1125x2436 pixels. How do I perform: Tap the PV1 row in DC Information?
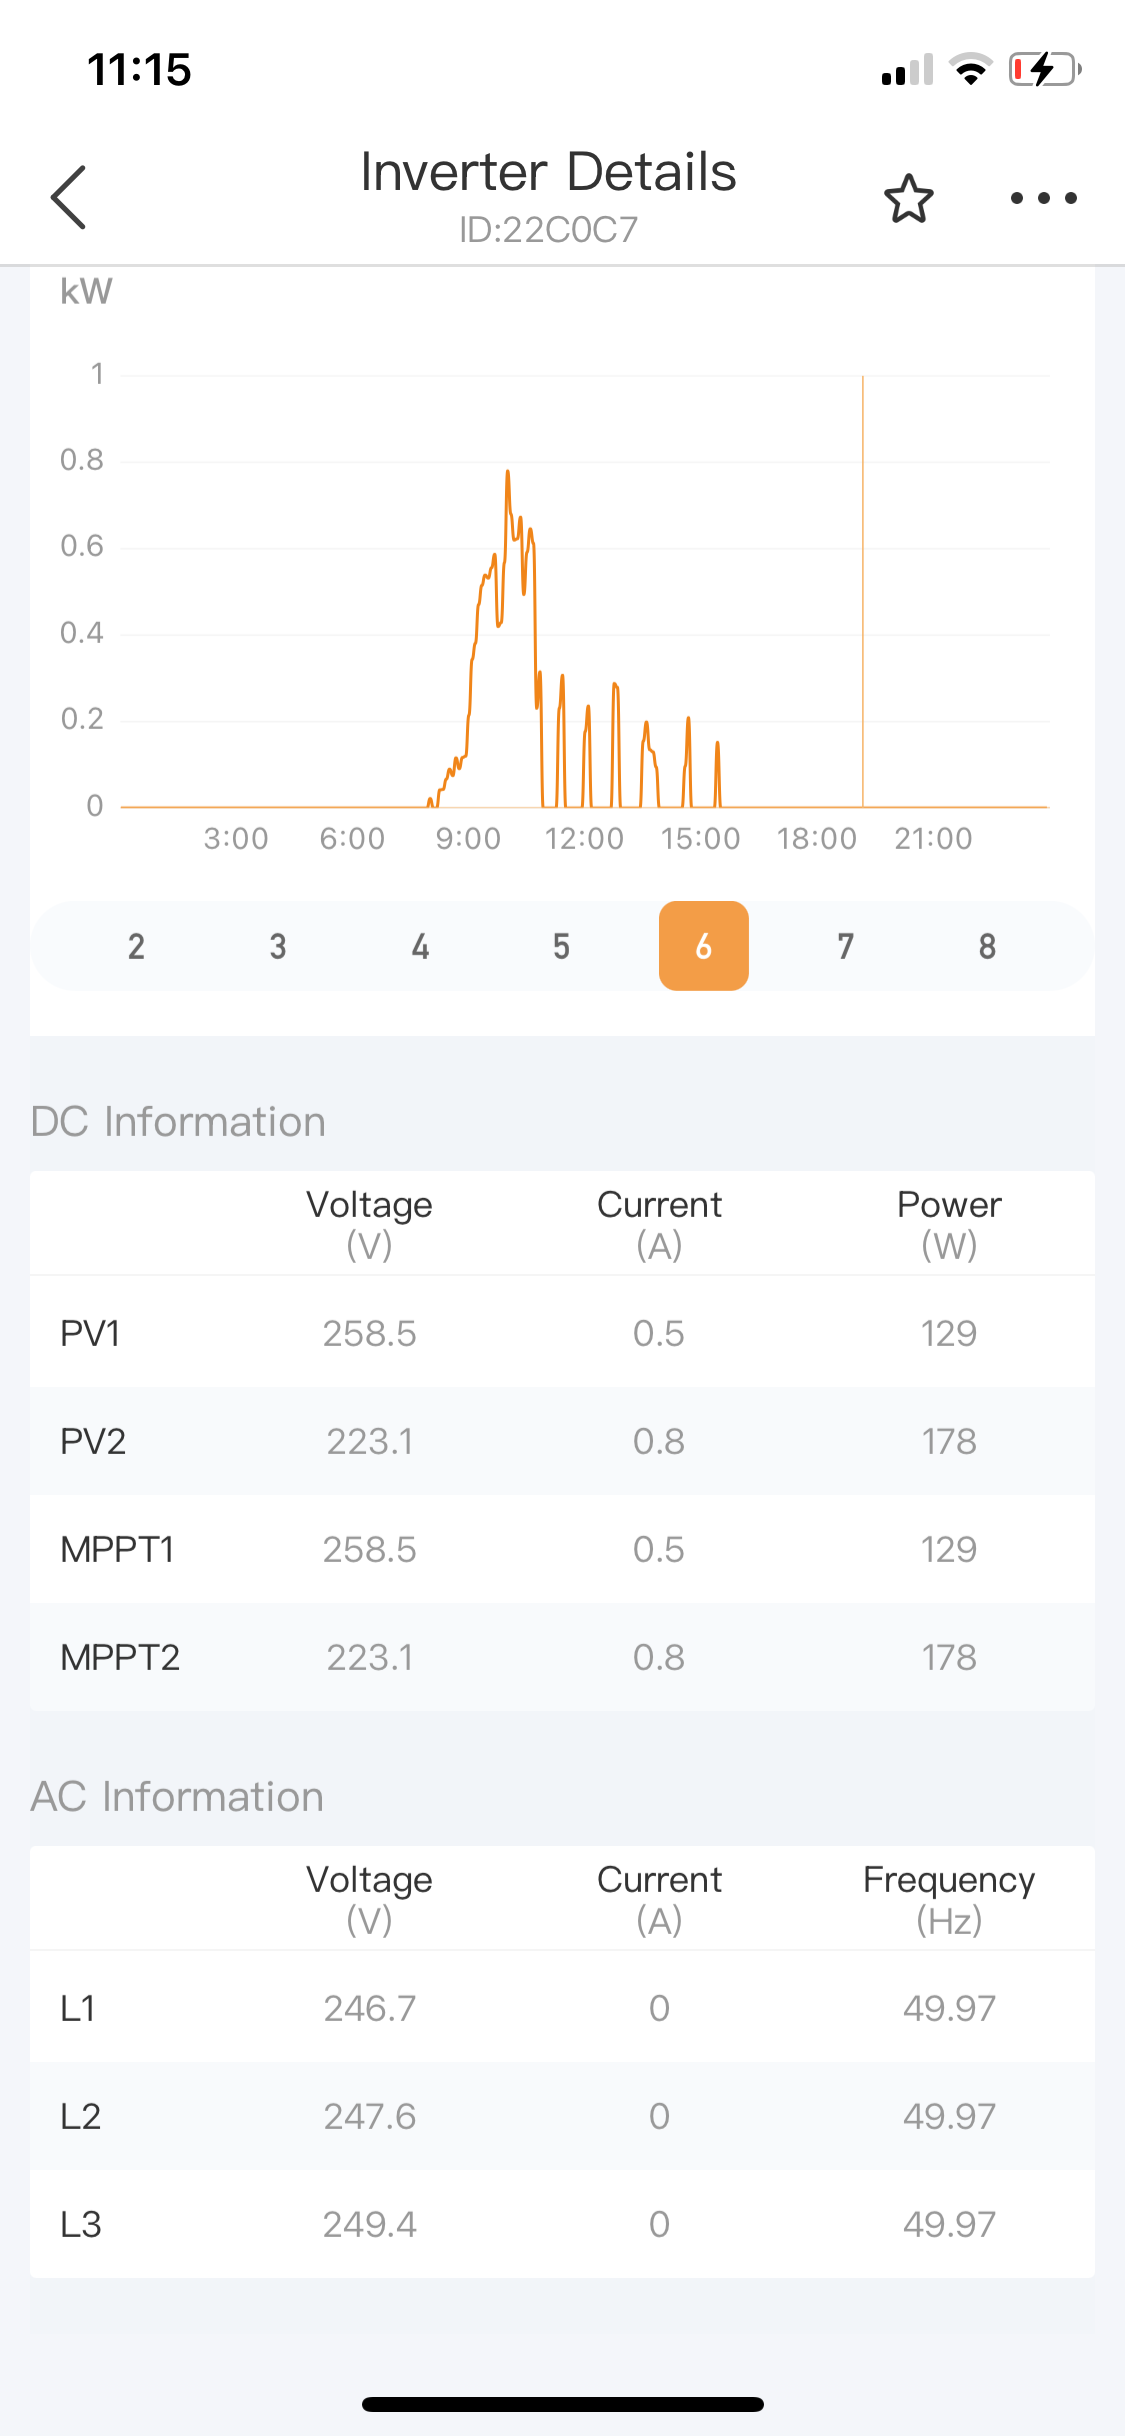pos(562,1333)
